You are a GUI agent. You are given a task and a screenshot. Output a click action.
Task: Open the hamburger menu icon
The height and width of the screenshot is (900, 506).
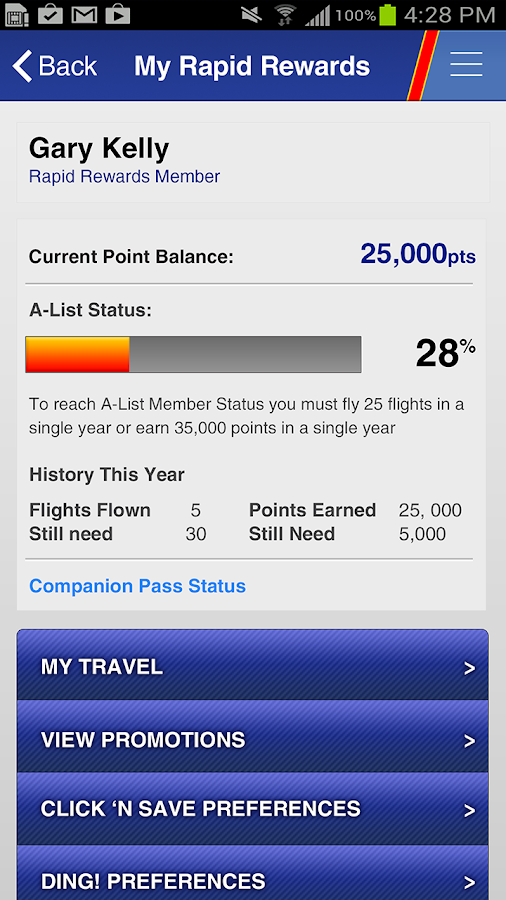466,64
